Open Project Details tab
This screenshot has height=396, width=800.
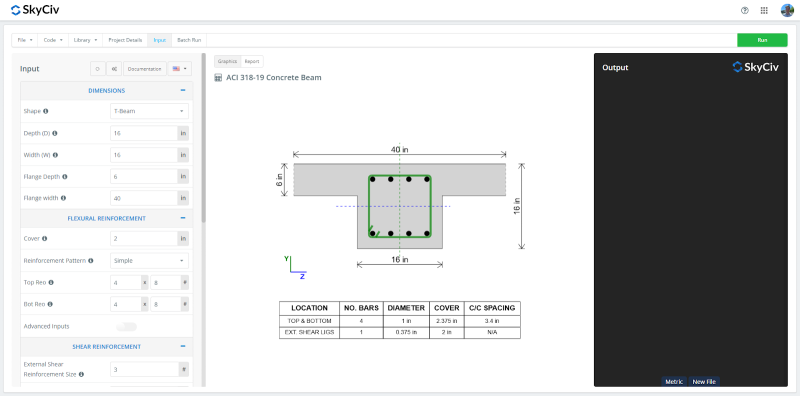pos(125,40)
